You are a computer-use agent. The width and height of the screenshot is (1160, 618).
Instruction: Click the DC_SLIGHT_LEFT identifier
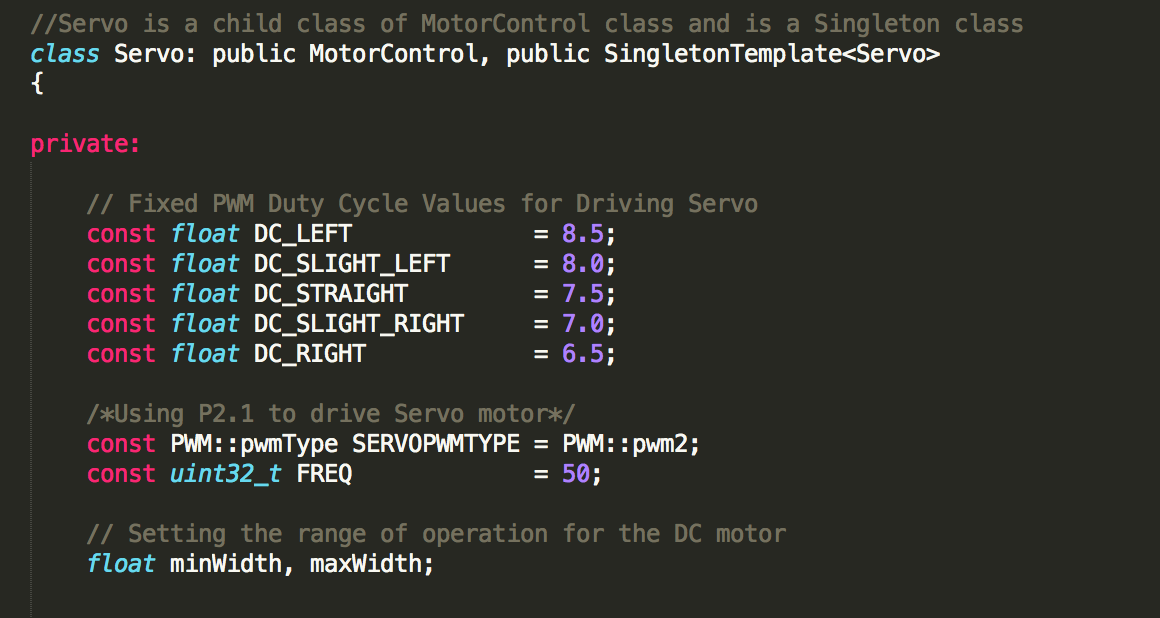pos(351,264)
